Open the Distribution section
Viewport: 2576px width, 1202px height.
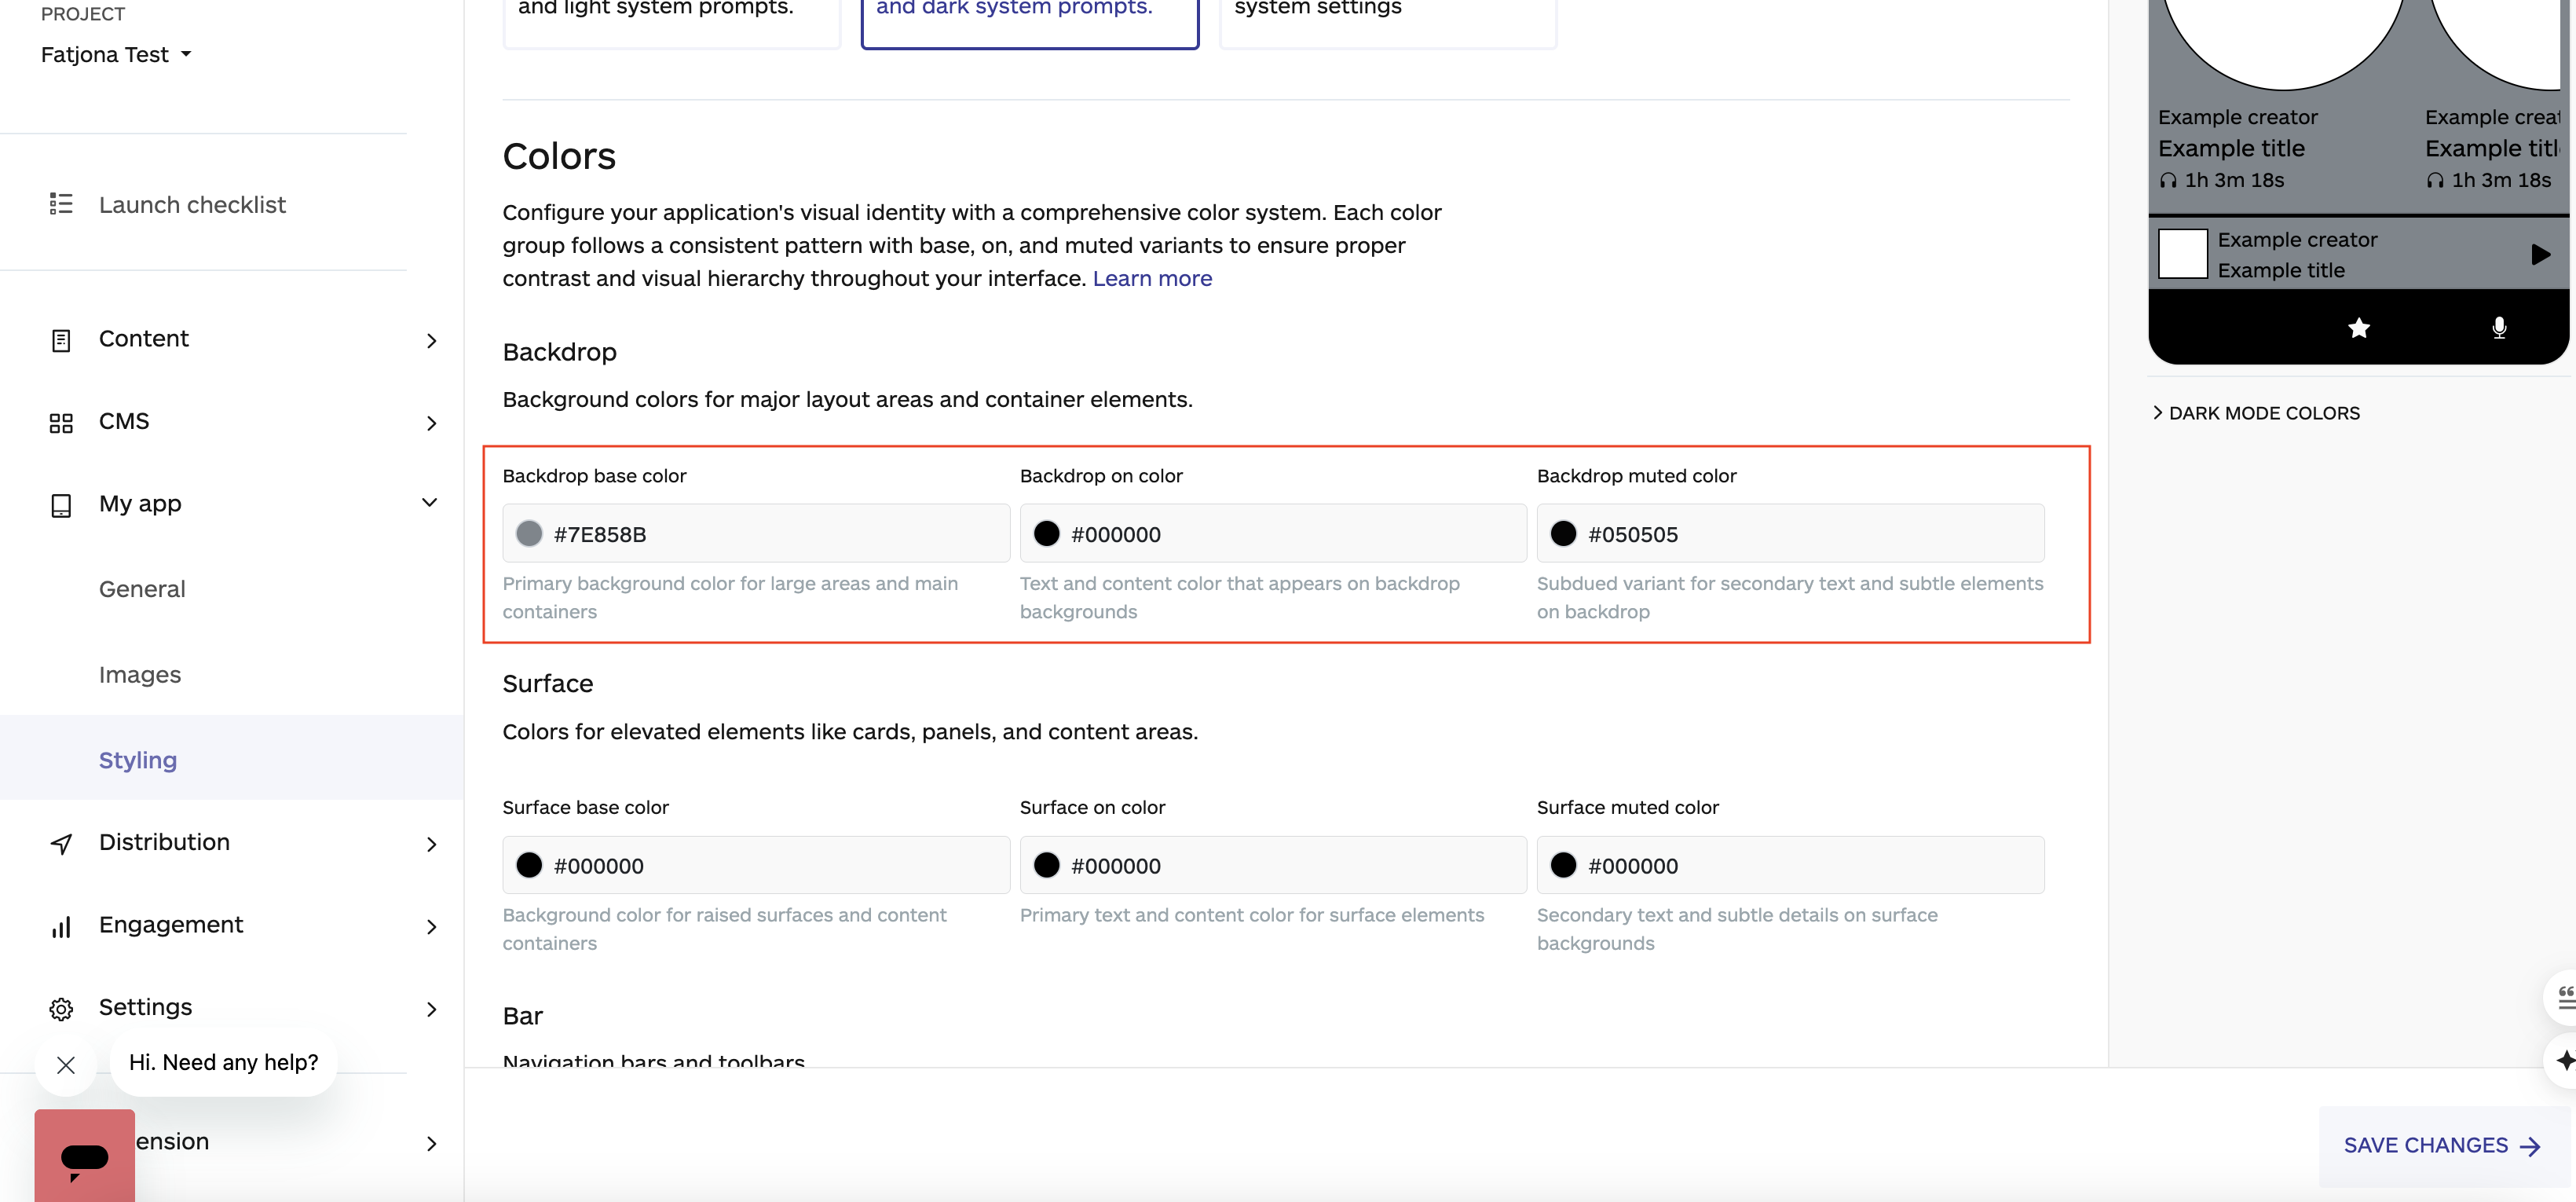[164, 842]
